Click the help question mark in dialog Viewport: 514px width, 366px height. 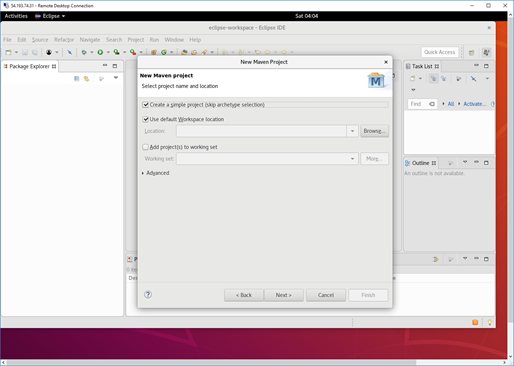point(148,295)
